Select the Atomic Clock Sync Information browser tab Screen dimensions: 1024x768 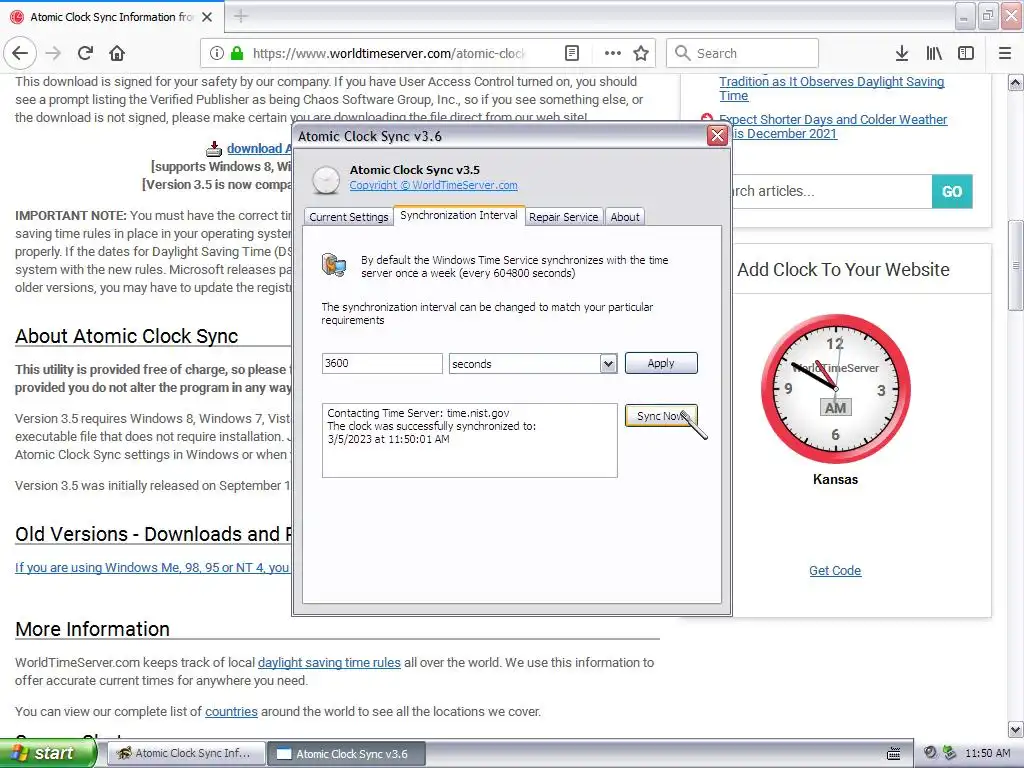click(x=112, y=17)
